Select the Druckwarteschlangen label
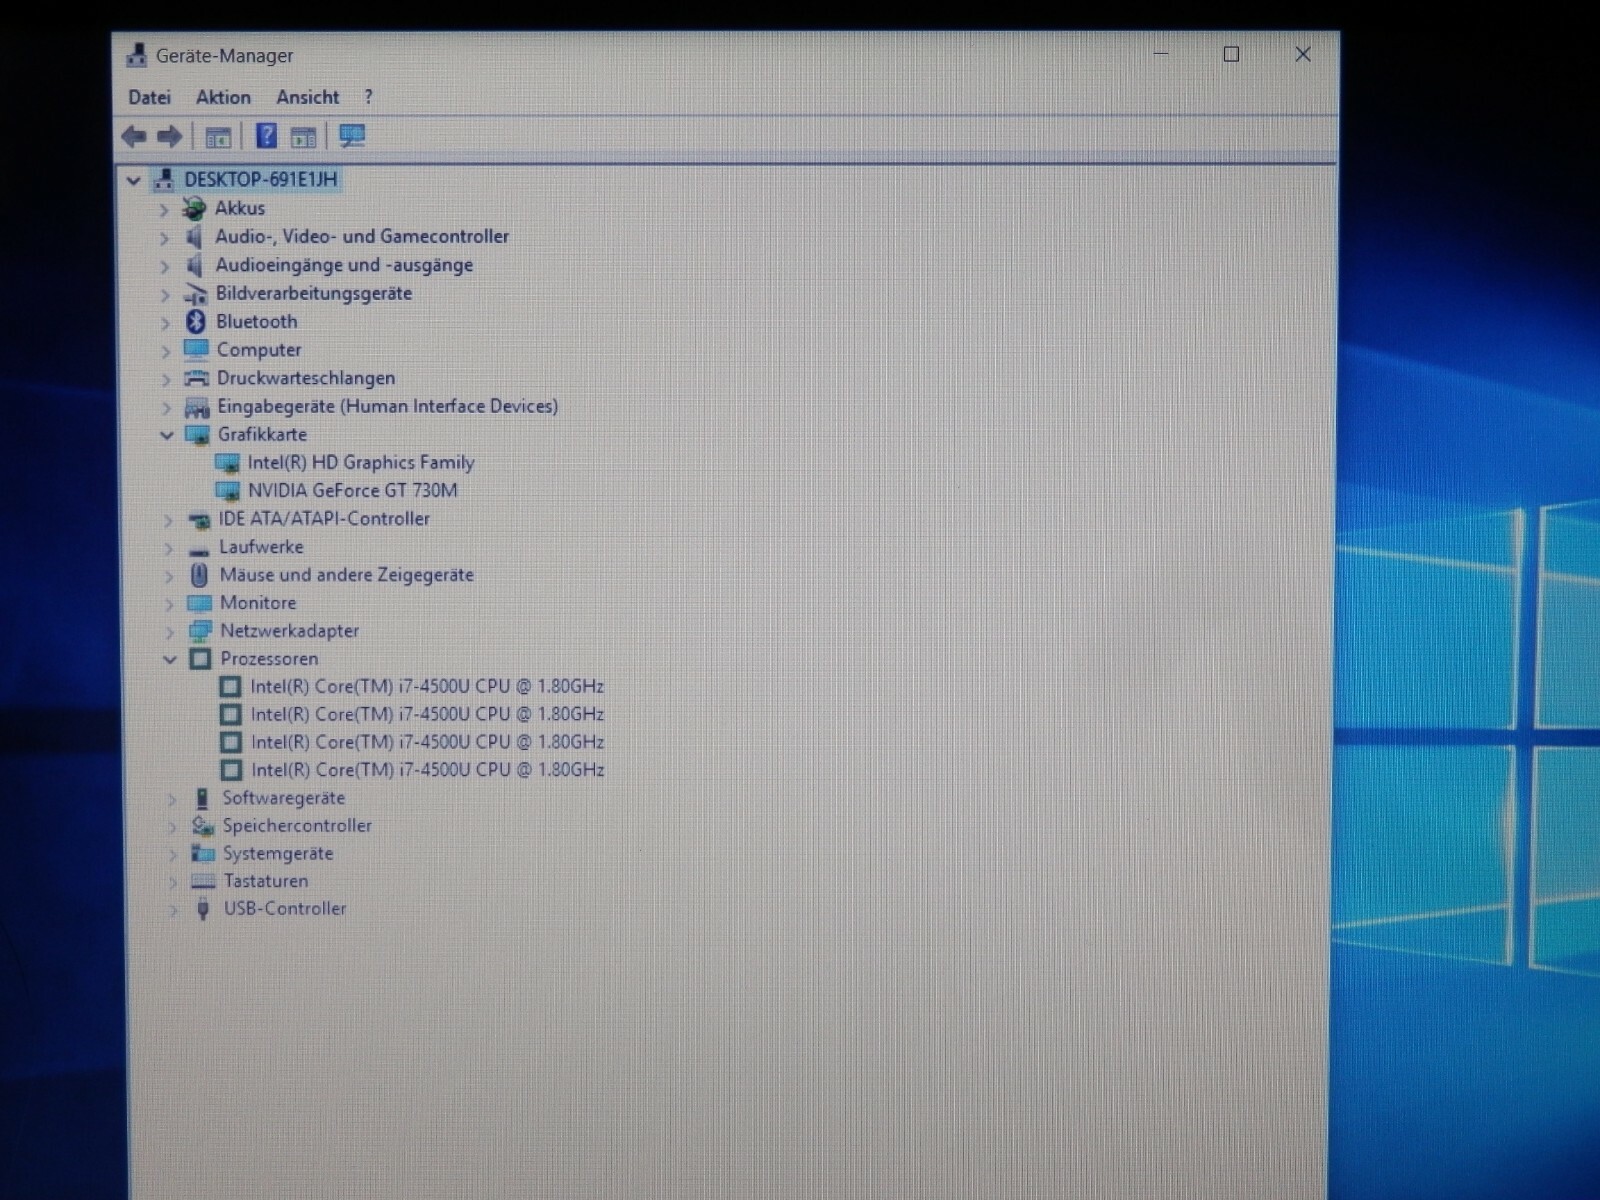 (x=306, y=378)
